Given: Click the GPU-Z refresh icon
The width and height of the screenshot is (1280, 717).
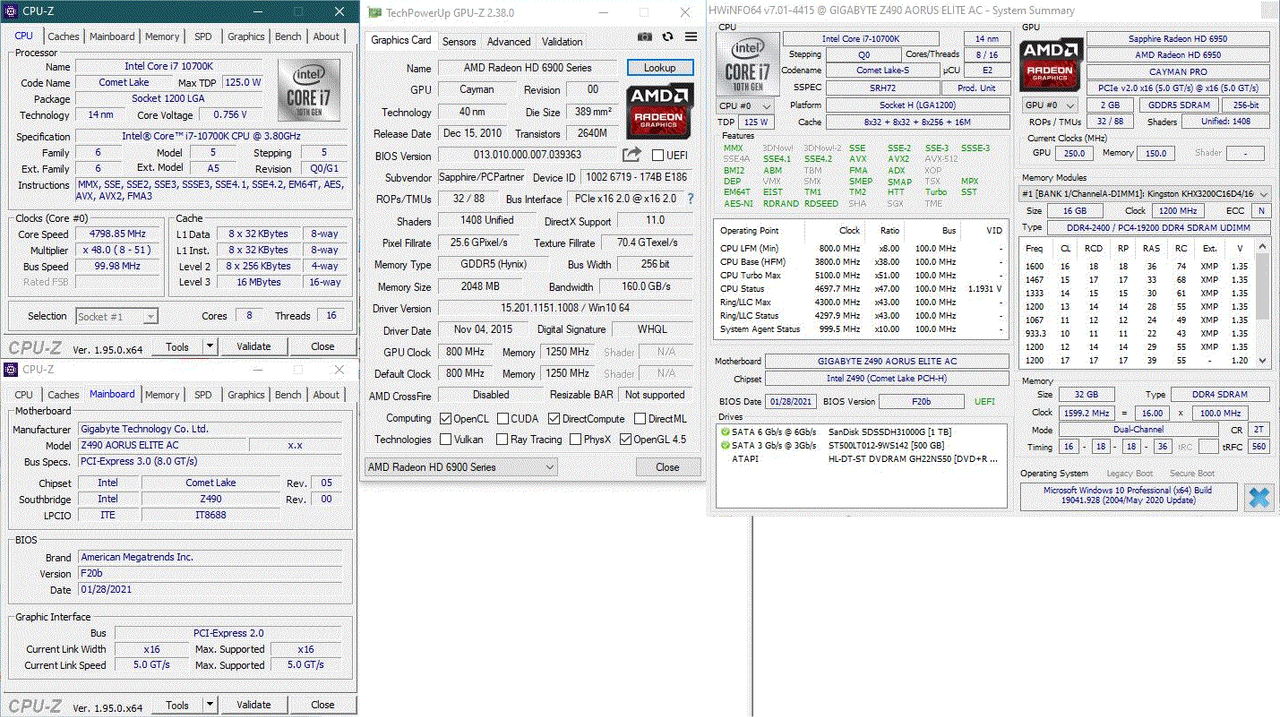Looking at the screenshot, I should coord(669,36).
